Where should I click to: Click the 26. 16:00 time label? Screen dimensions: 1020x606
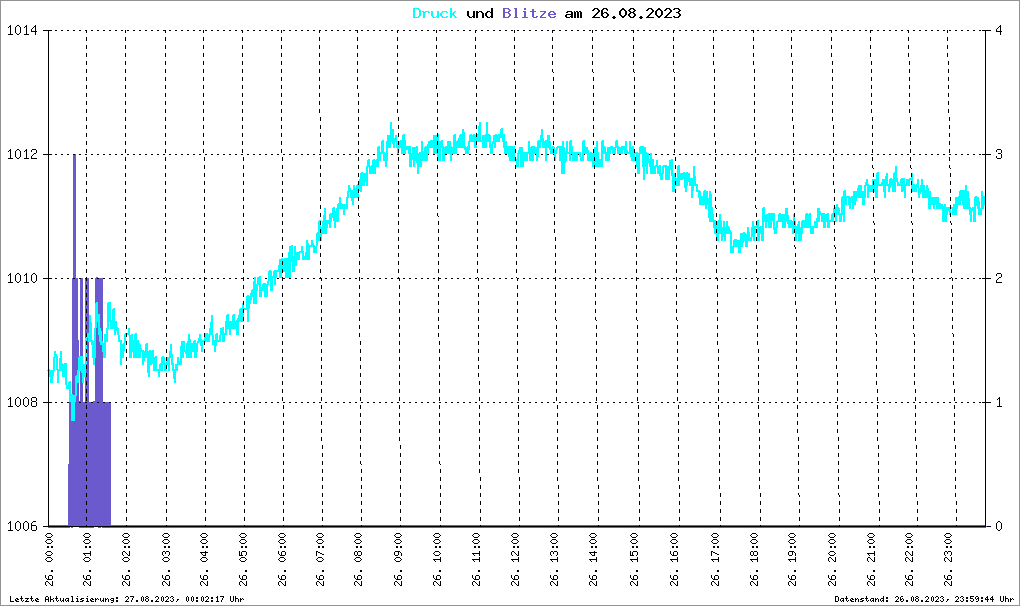pyautogui.click(x=674, y=559)
